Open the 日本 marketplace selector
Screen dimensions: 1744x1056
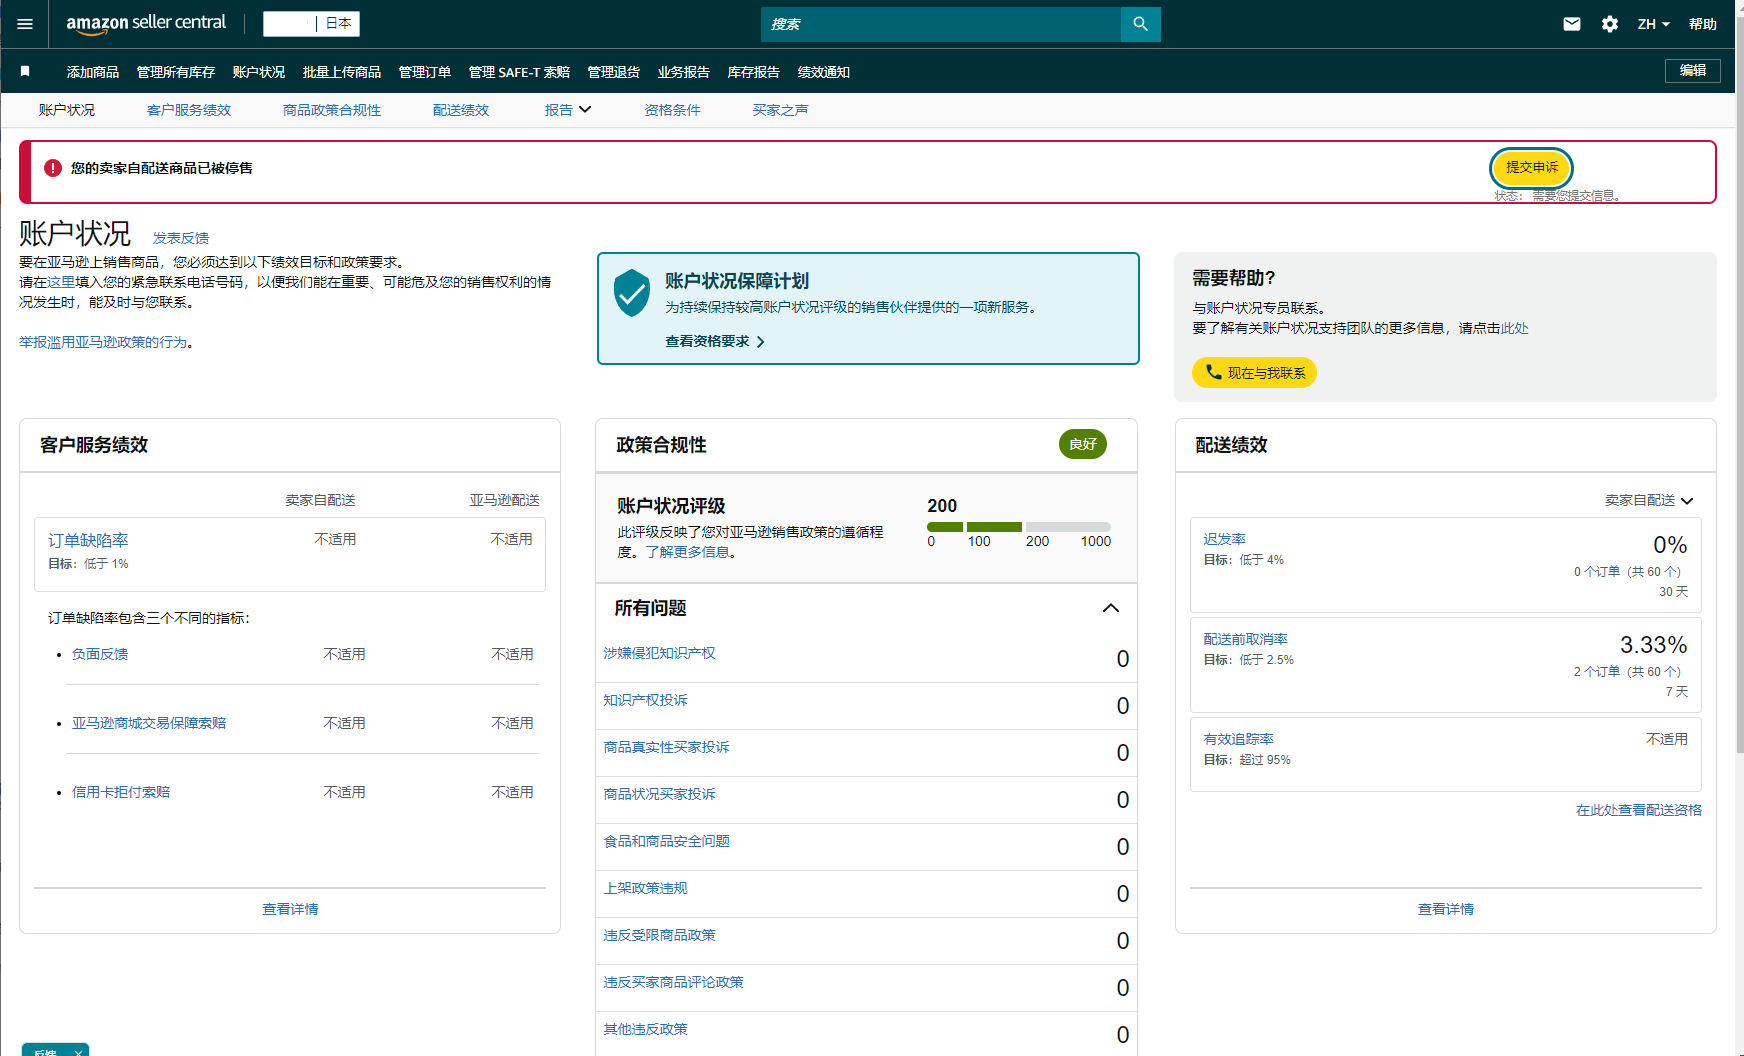(x=311, y=24)
